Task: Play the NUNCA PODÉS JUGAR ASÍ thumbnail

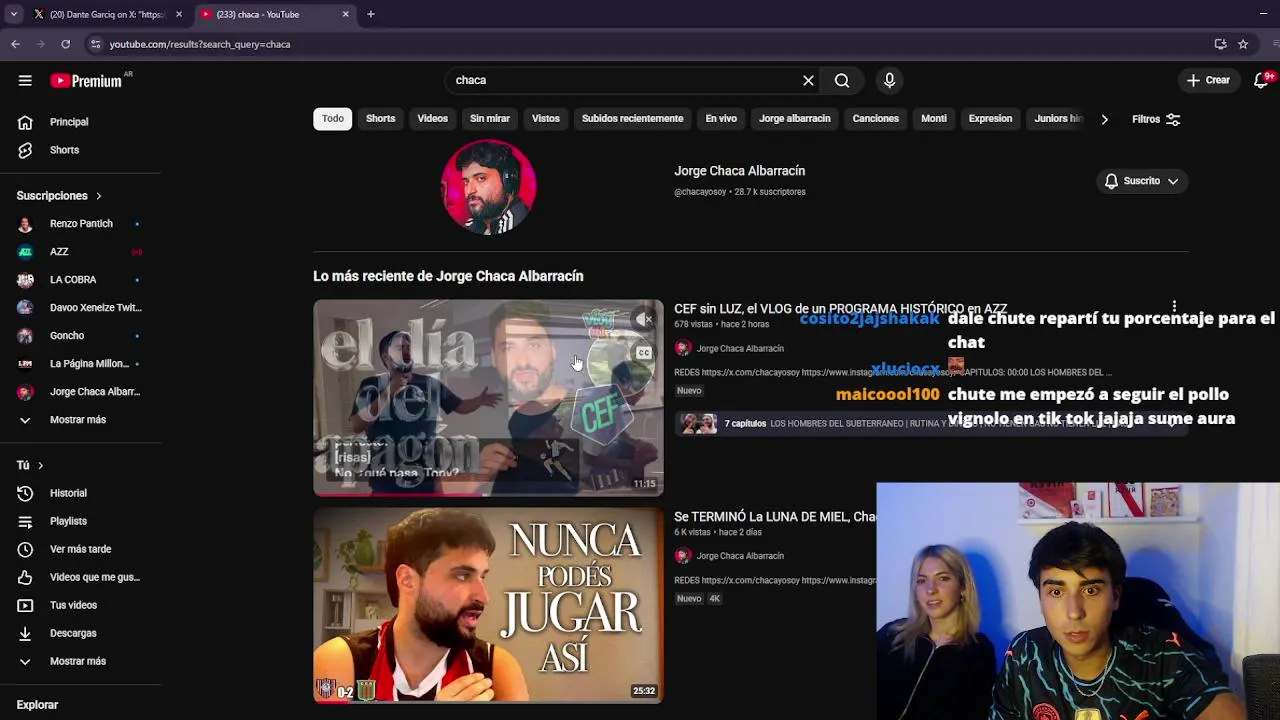Action: pyautogui.click(x=488, y=605)
